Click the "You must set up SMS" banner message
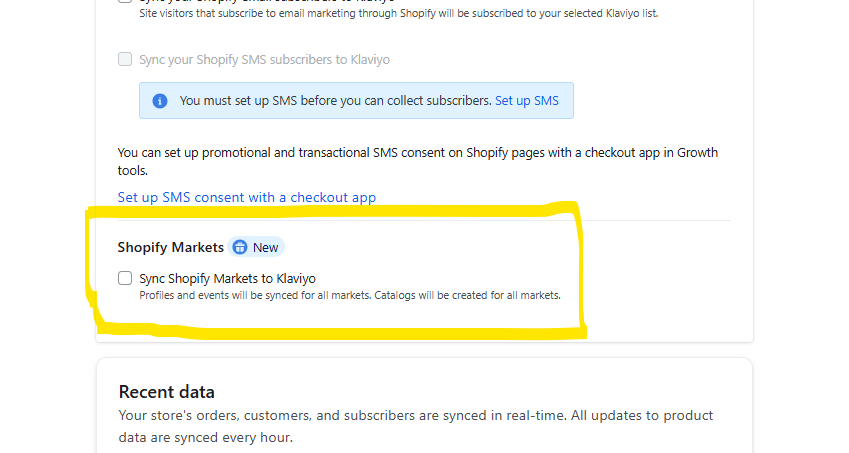849x453 pixels. click(335, 101)
